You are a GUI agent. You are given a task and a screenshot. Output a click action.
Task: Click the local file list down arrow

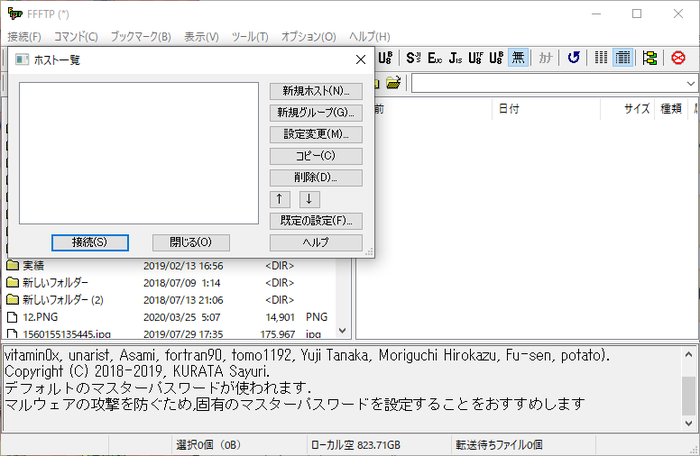(342, 330)
